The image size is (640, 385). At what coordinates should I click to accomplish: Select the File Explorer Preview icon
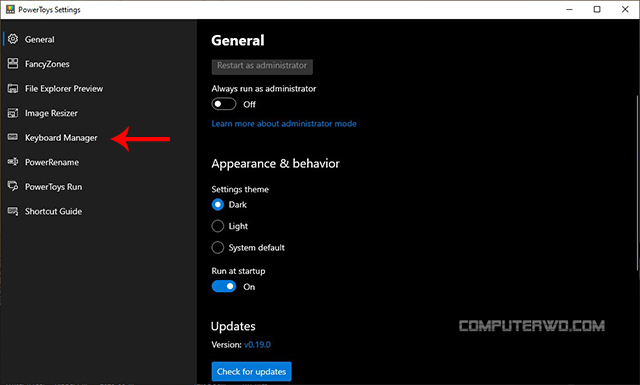pos(13,88)
